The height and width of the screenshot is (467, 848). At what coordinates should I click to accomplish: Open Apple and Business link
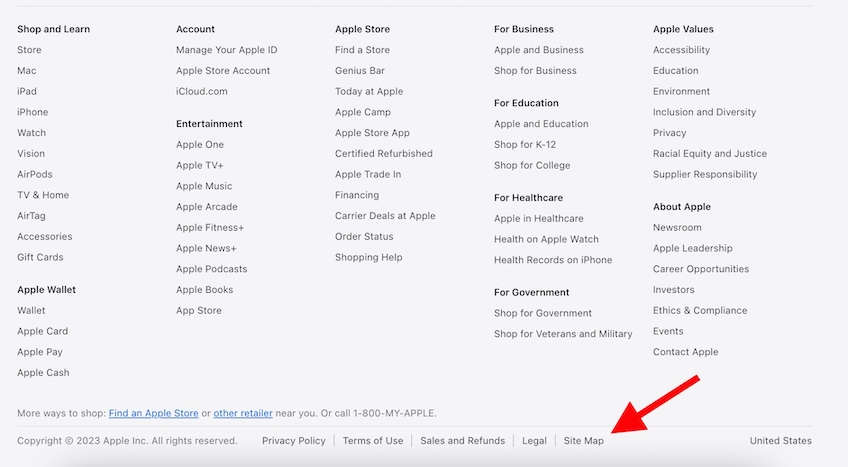(539, 50)
